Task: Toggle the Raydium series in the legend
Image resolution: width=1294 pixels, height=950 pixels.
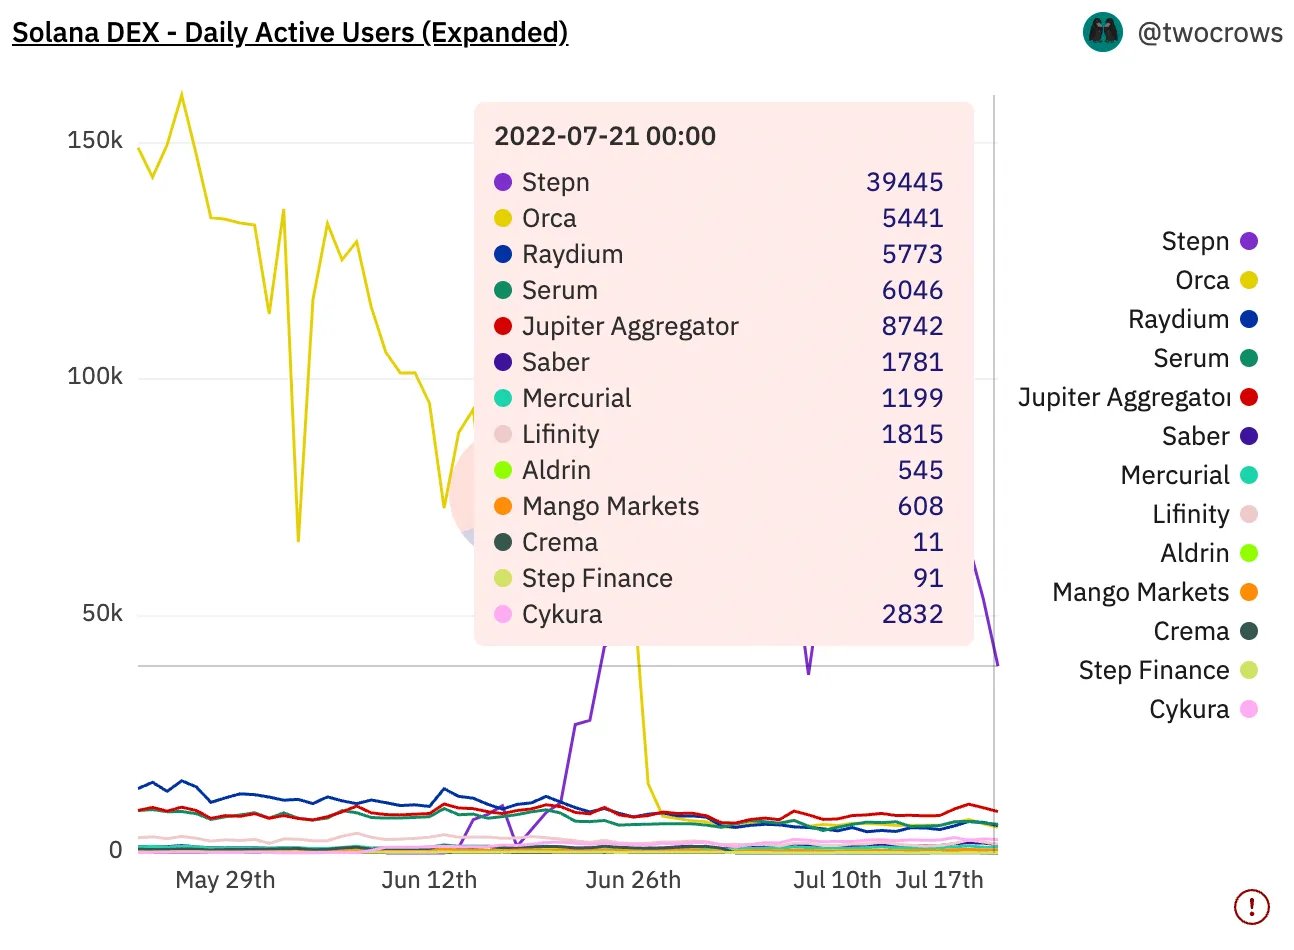Action: (1192, 319)
